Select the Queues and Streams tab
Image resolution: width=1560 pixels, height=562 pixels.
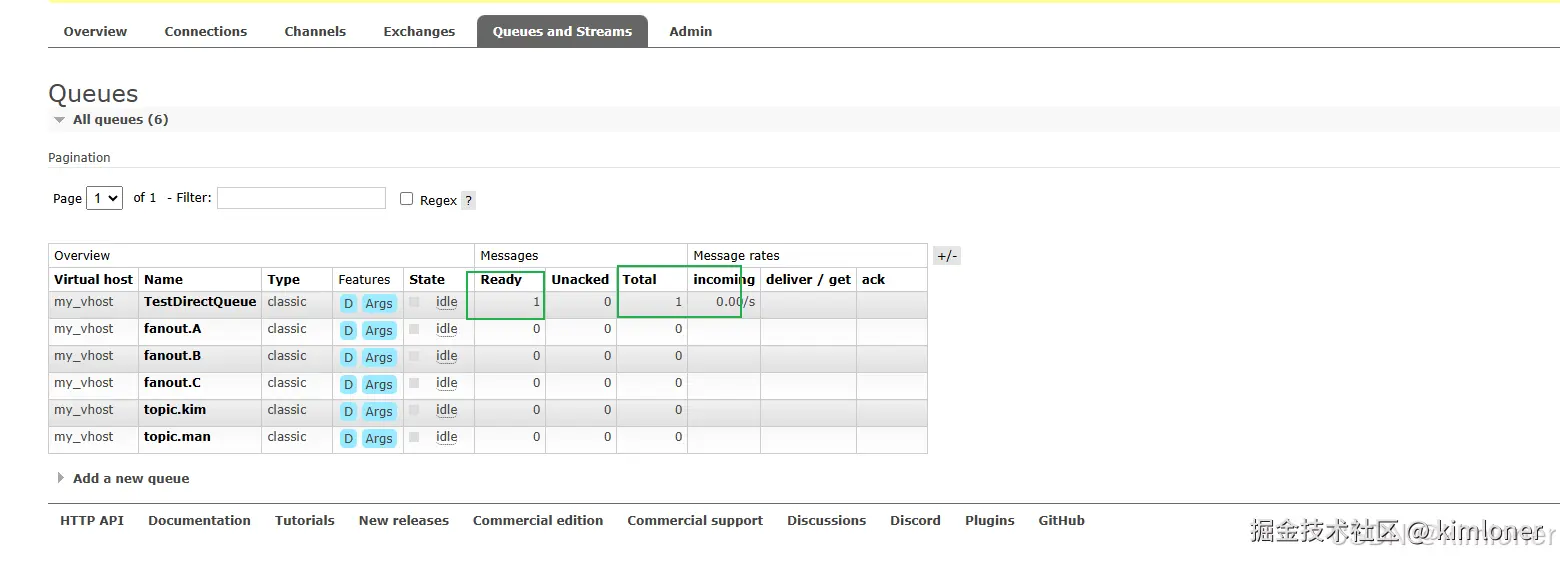click(562, 31)
